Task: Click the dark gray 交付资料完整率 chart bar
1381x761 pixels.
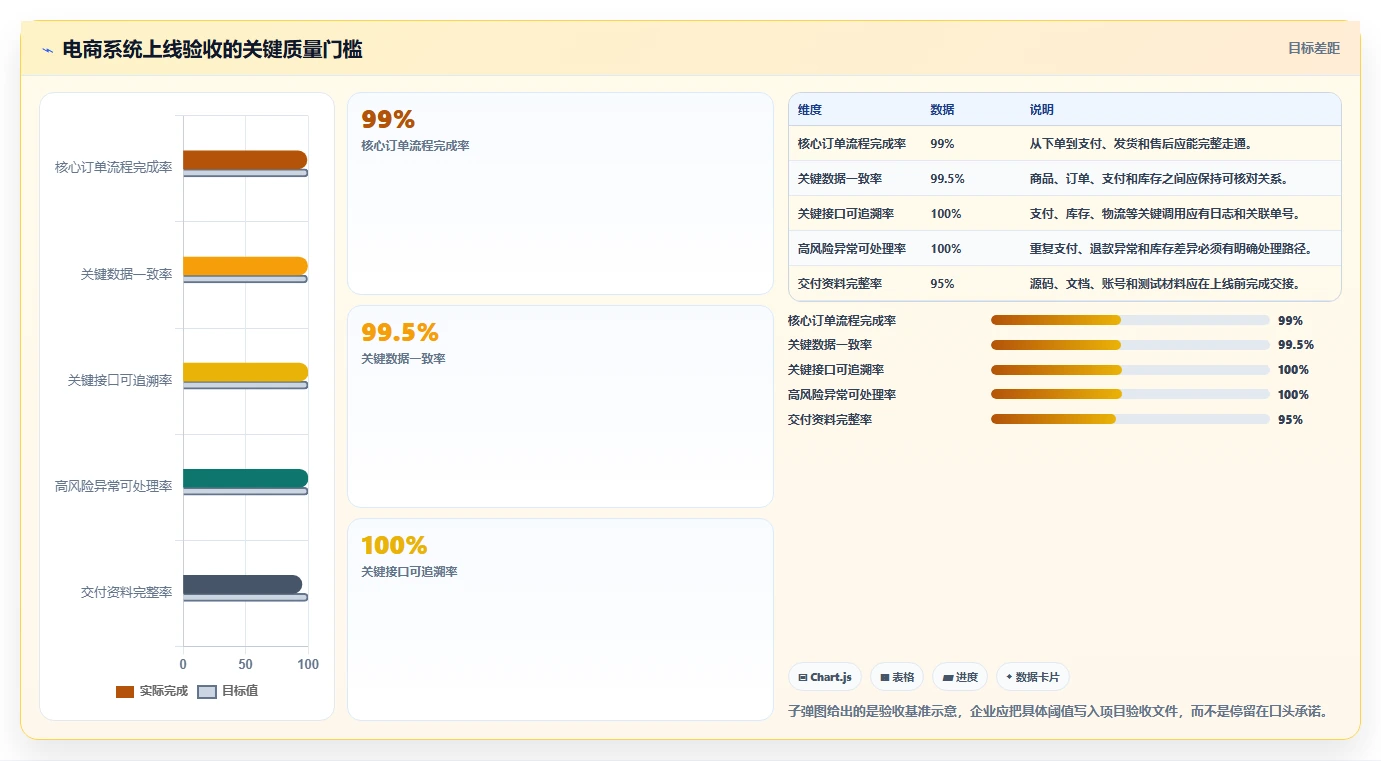Action: (242, 584)
